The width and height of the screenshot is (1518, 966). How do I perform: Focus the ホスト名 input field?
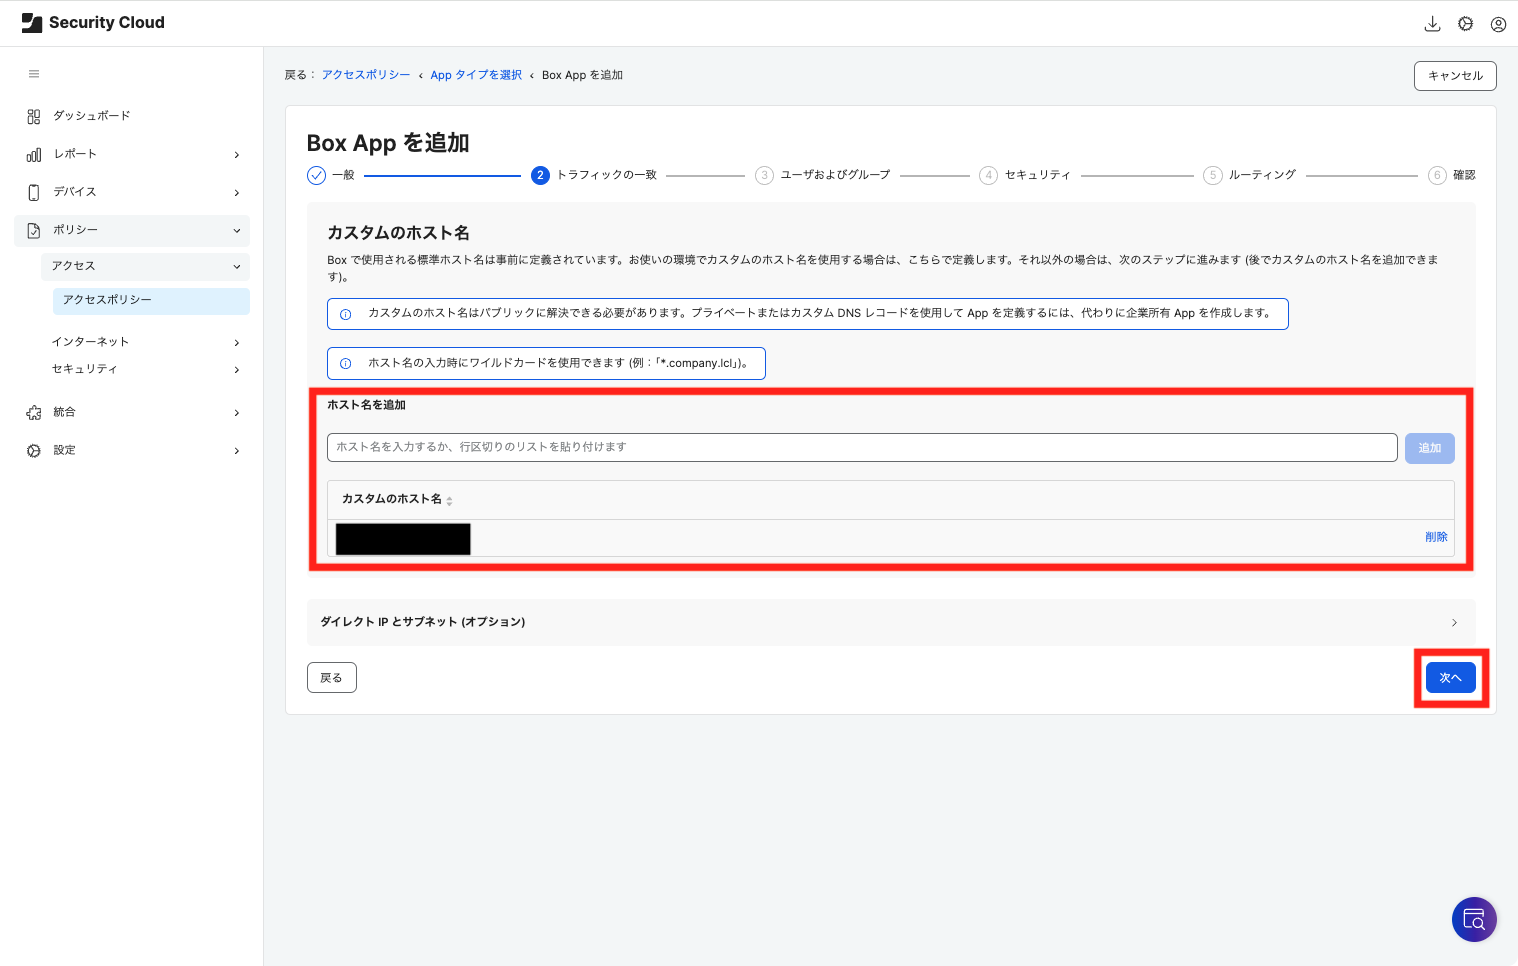click(x=862, y=447)
